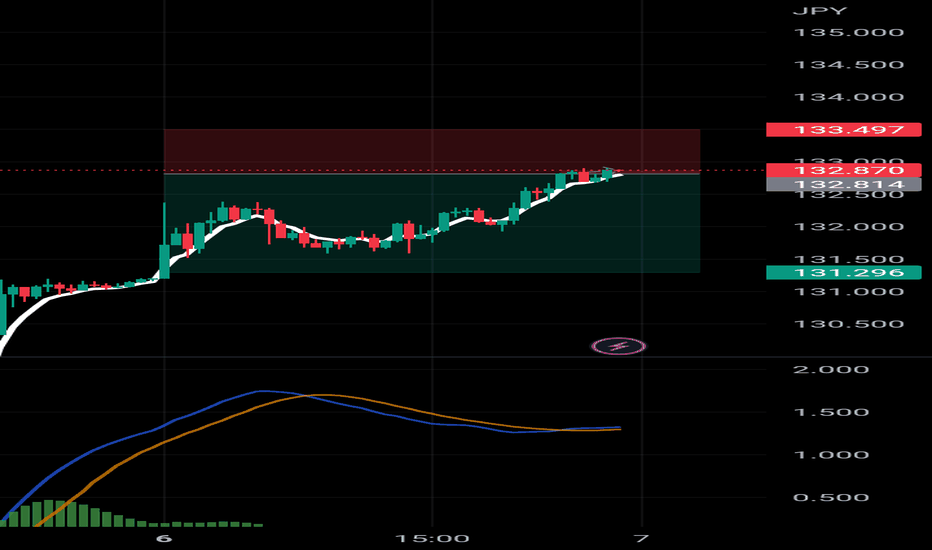
Task: Click the day 6 time axis label
Action: (x=164, y=539)
